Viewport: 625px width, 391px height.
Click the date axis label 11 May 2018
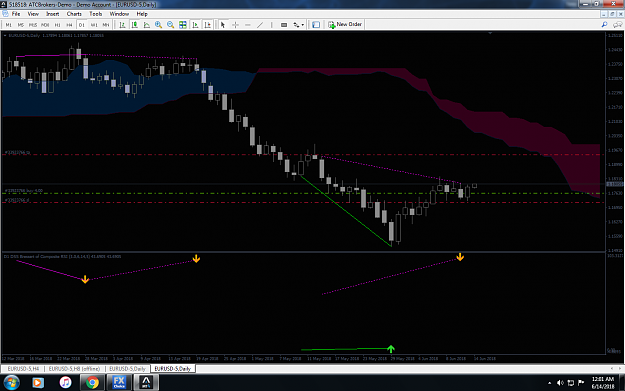pyautogui.click(x=319, y=359)
